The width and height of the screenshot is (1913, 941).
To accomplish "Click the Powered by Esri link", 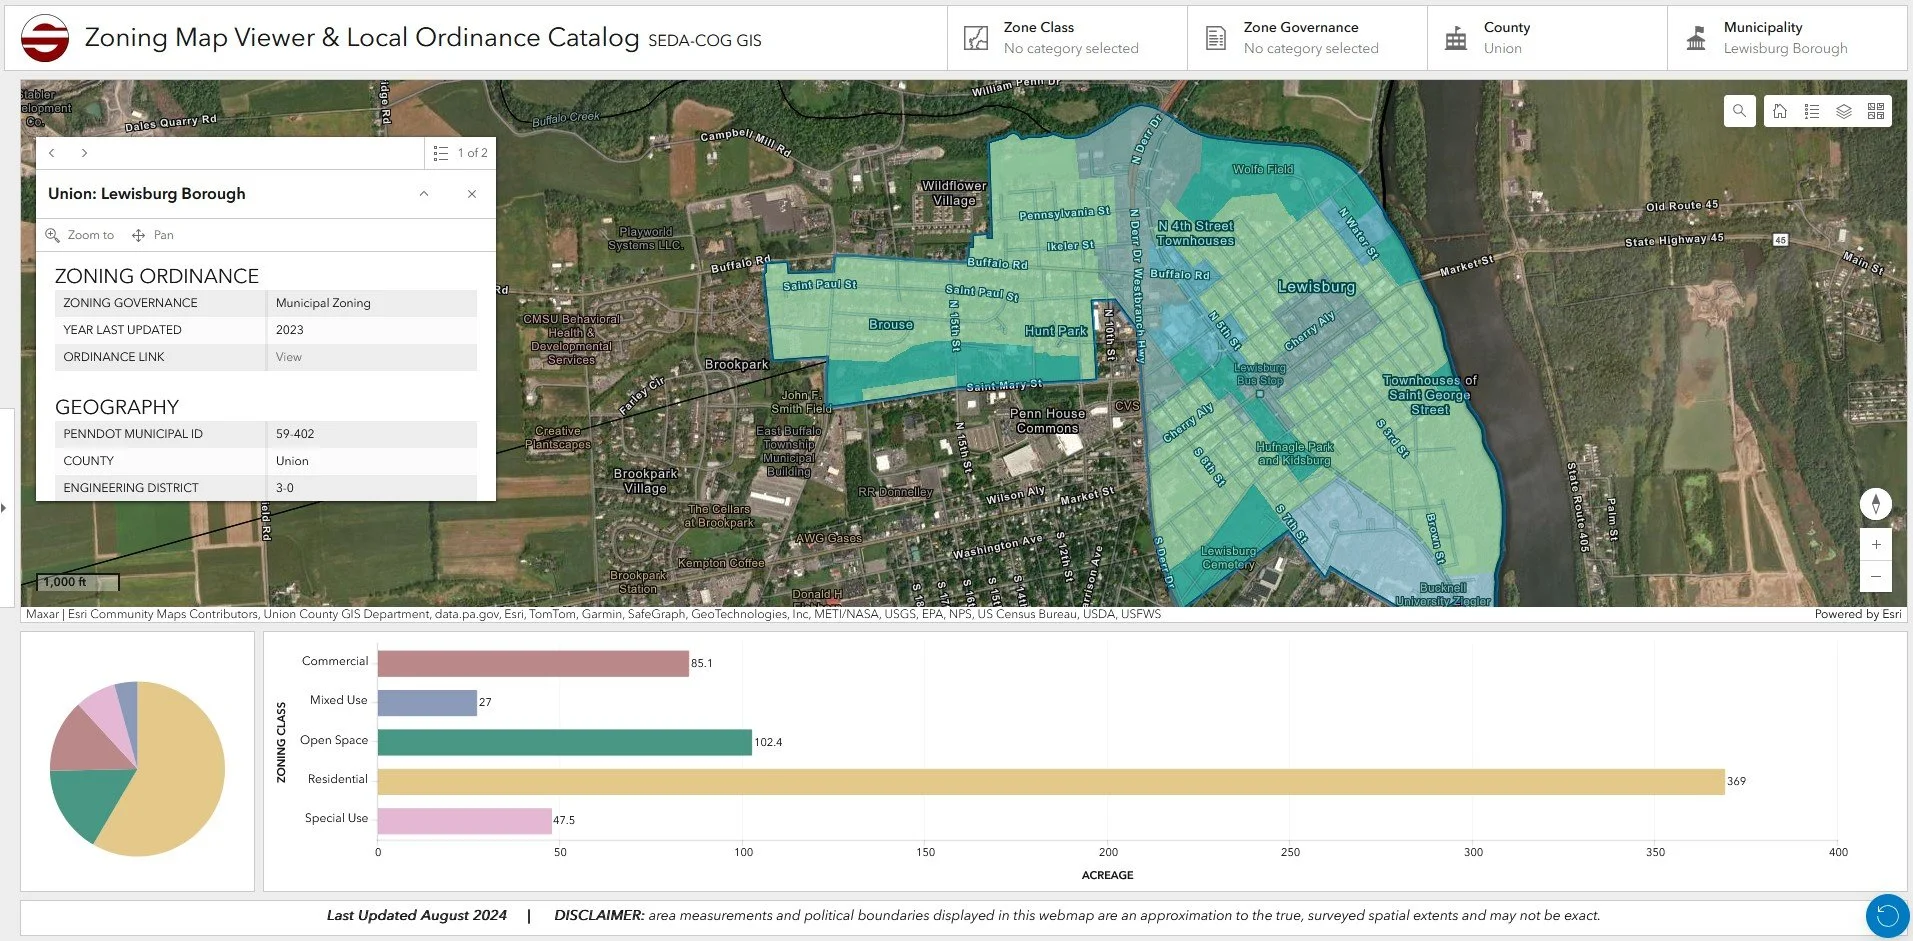I will (x=1858, y=614).
